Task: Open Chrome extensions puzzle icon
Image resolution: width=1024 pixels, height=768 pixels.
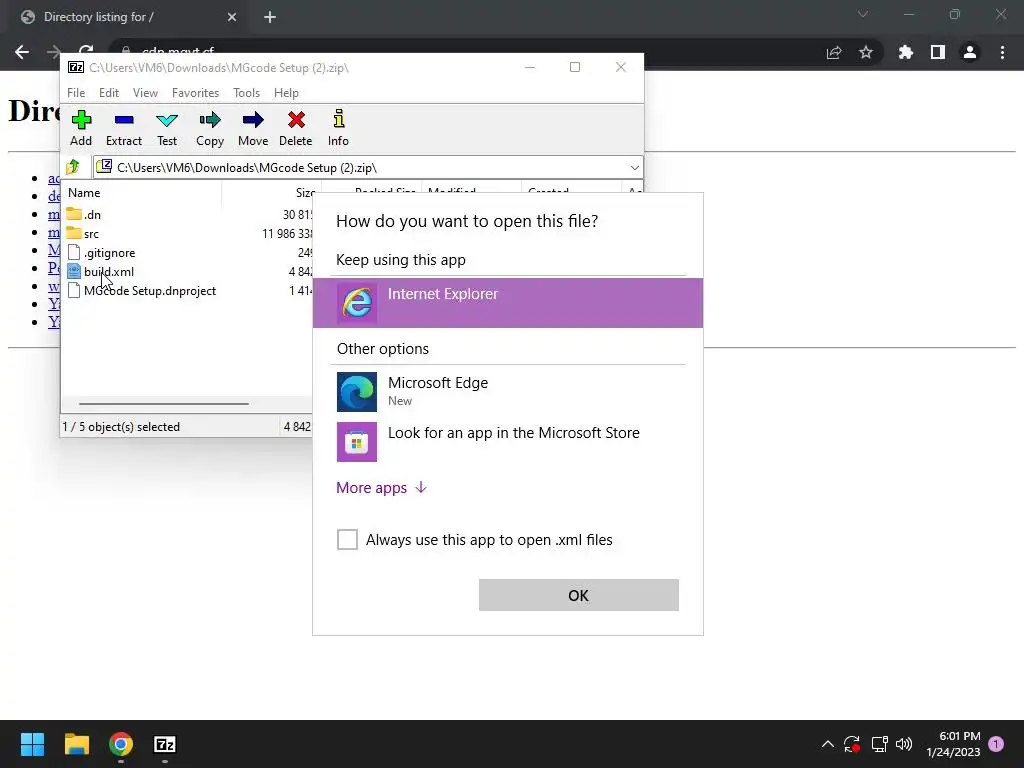Action: point(905,52)
